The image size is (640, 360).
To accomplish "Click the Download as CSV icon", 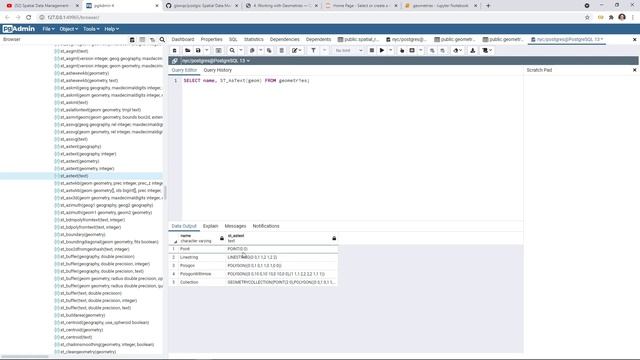I will [473, 51].
